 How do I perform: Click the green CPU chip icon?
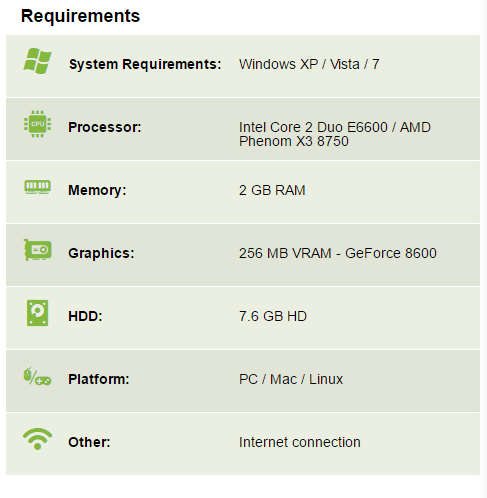click(37, 124)
